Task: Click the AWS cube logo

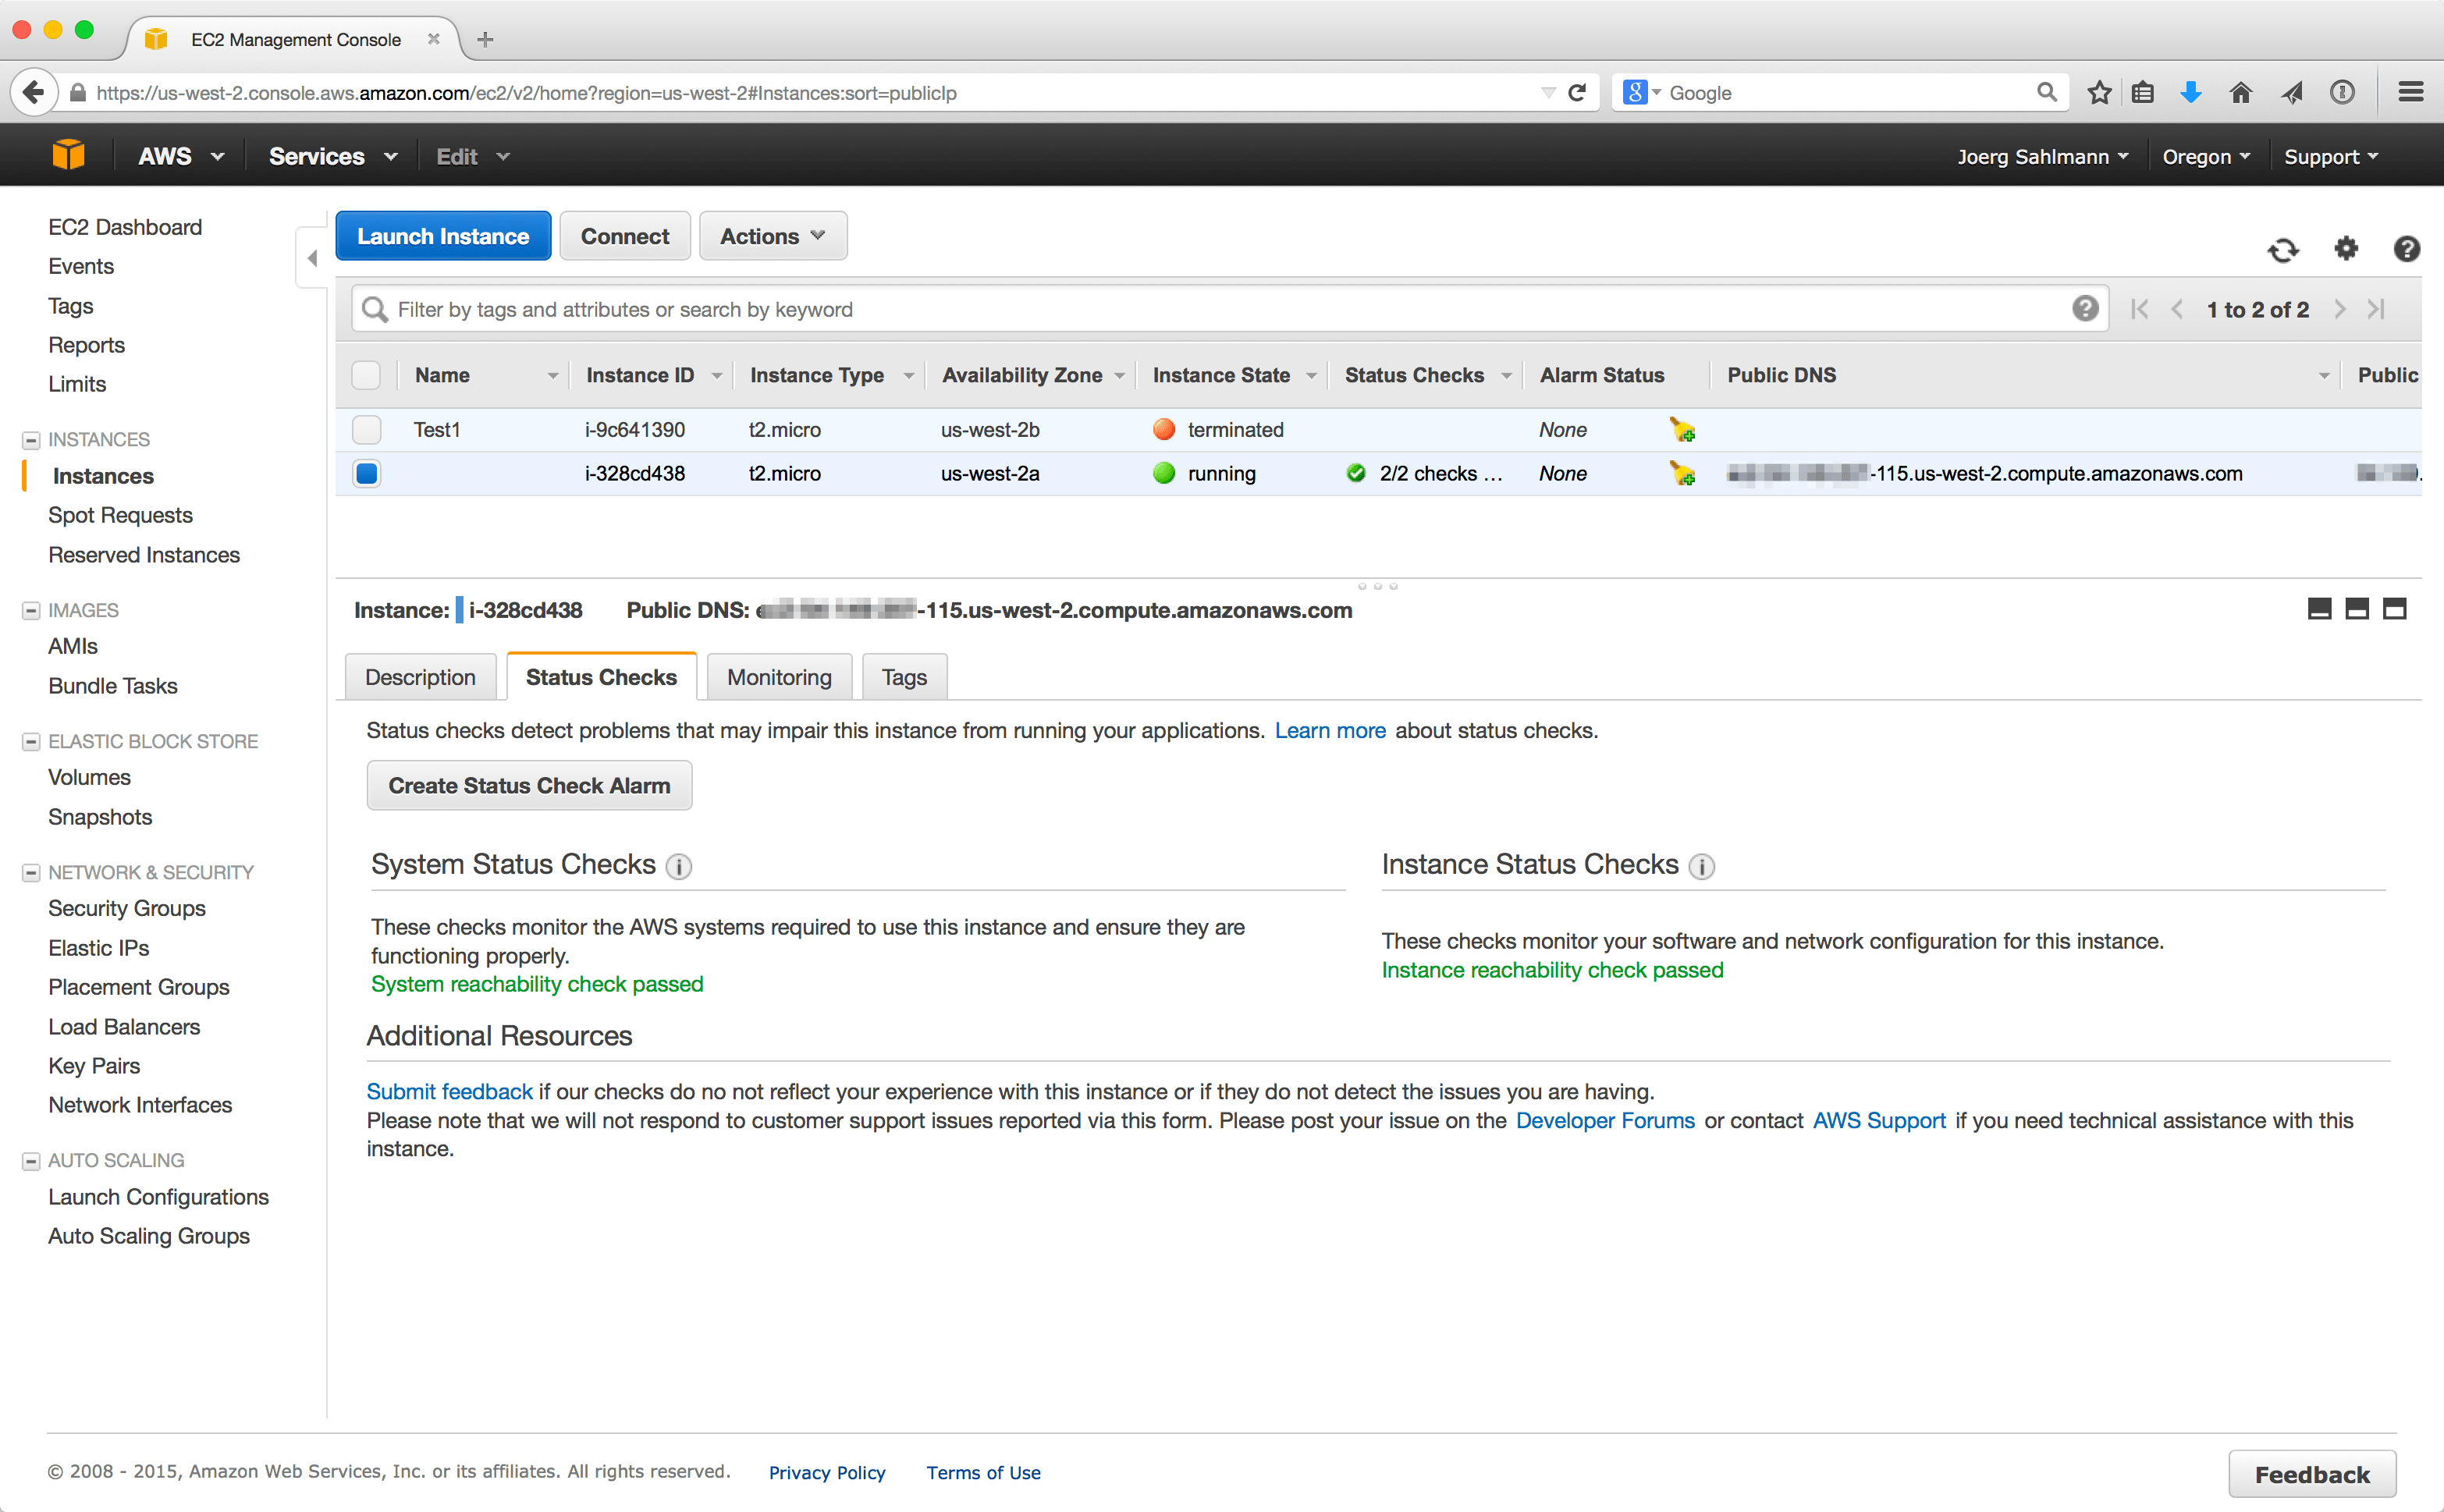Action: (x=68, y=156)
